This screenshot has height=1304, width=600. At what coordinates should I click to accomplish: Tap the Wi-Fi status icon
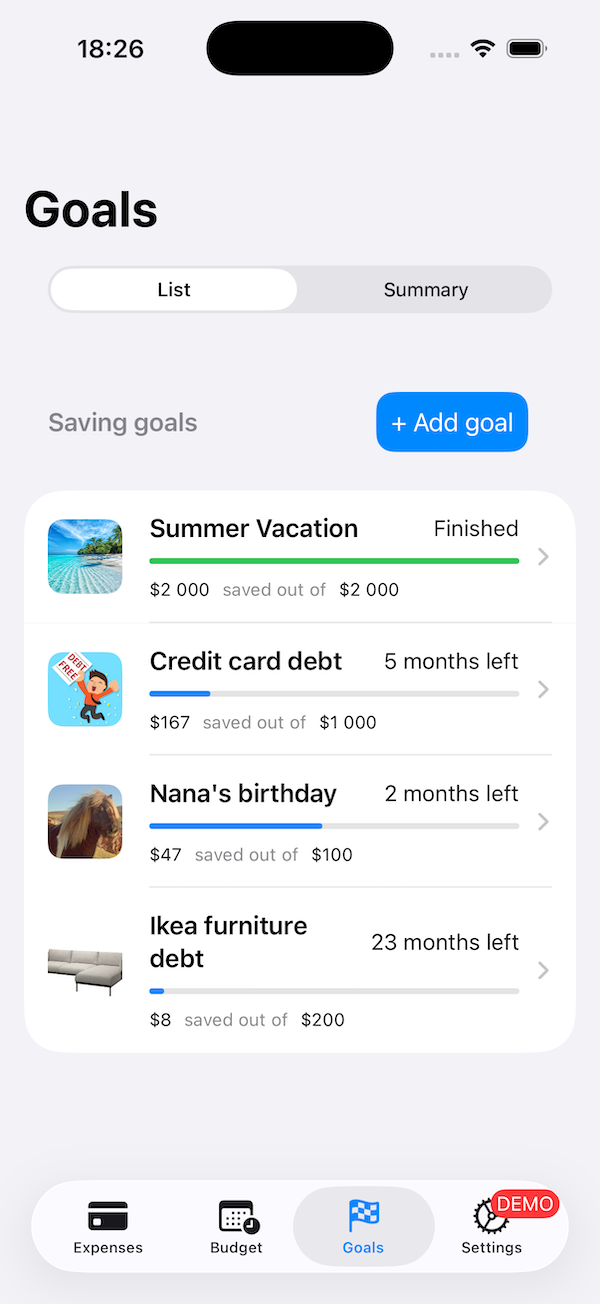click(x=484, y=49)
